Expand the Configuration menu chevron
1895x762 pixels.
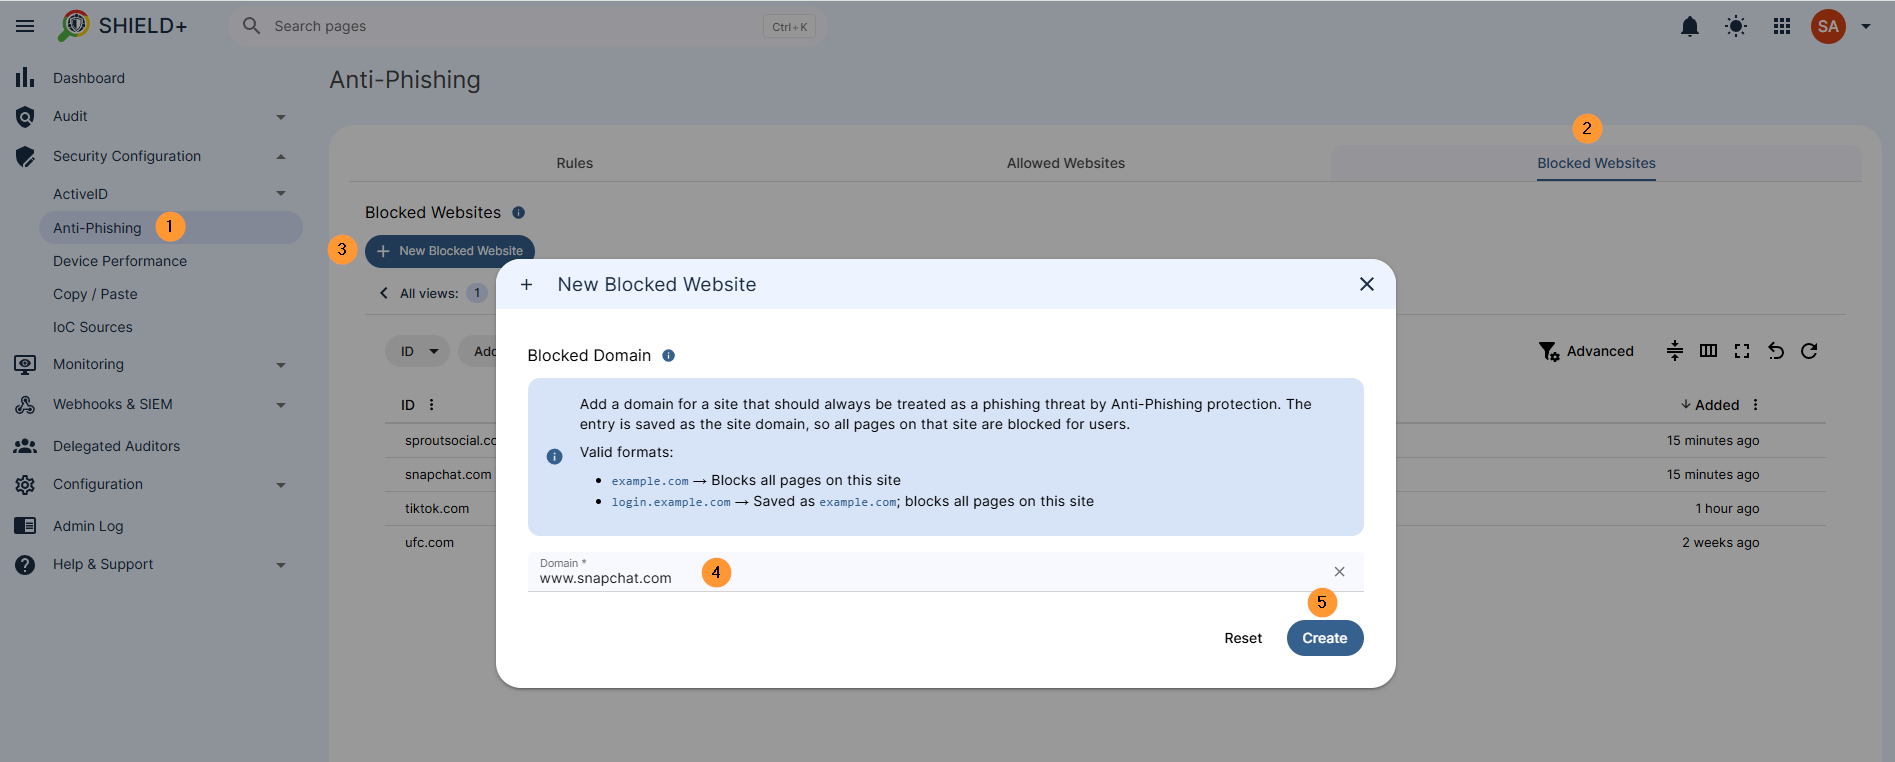point(281,485)
